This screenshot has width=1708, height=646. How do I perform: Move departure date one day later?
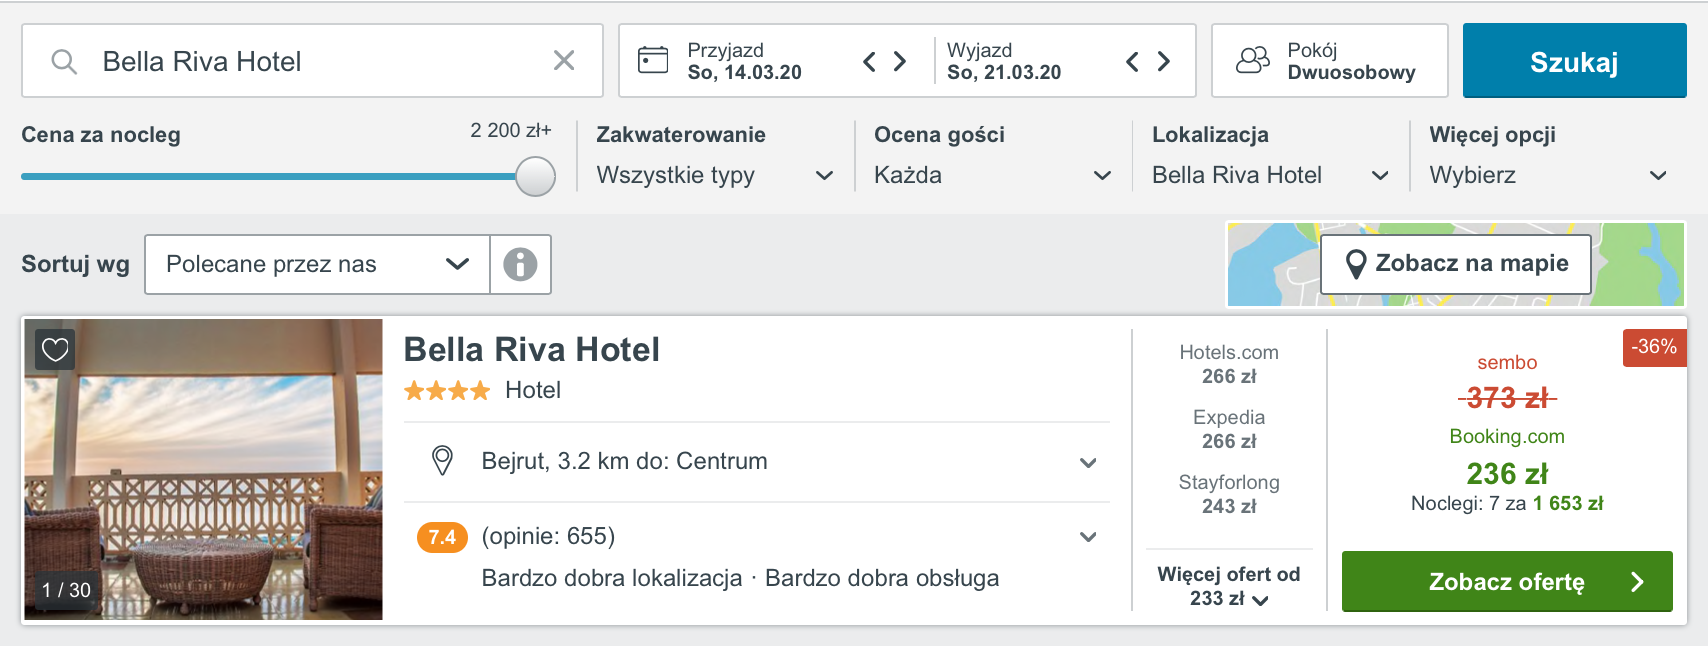click(1164, 62)
